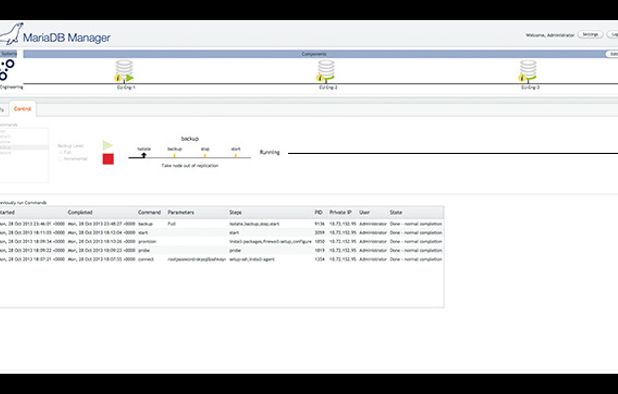Open the Control tab
The width and height of the screenshot is (618, 394).
22,109
